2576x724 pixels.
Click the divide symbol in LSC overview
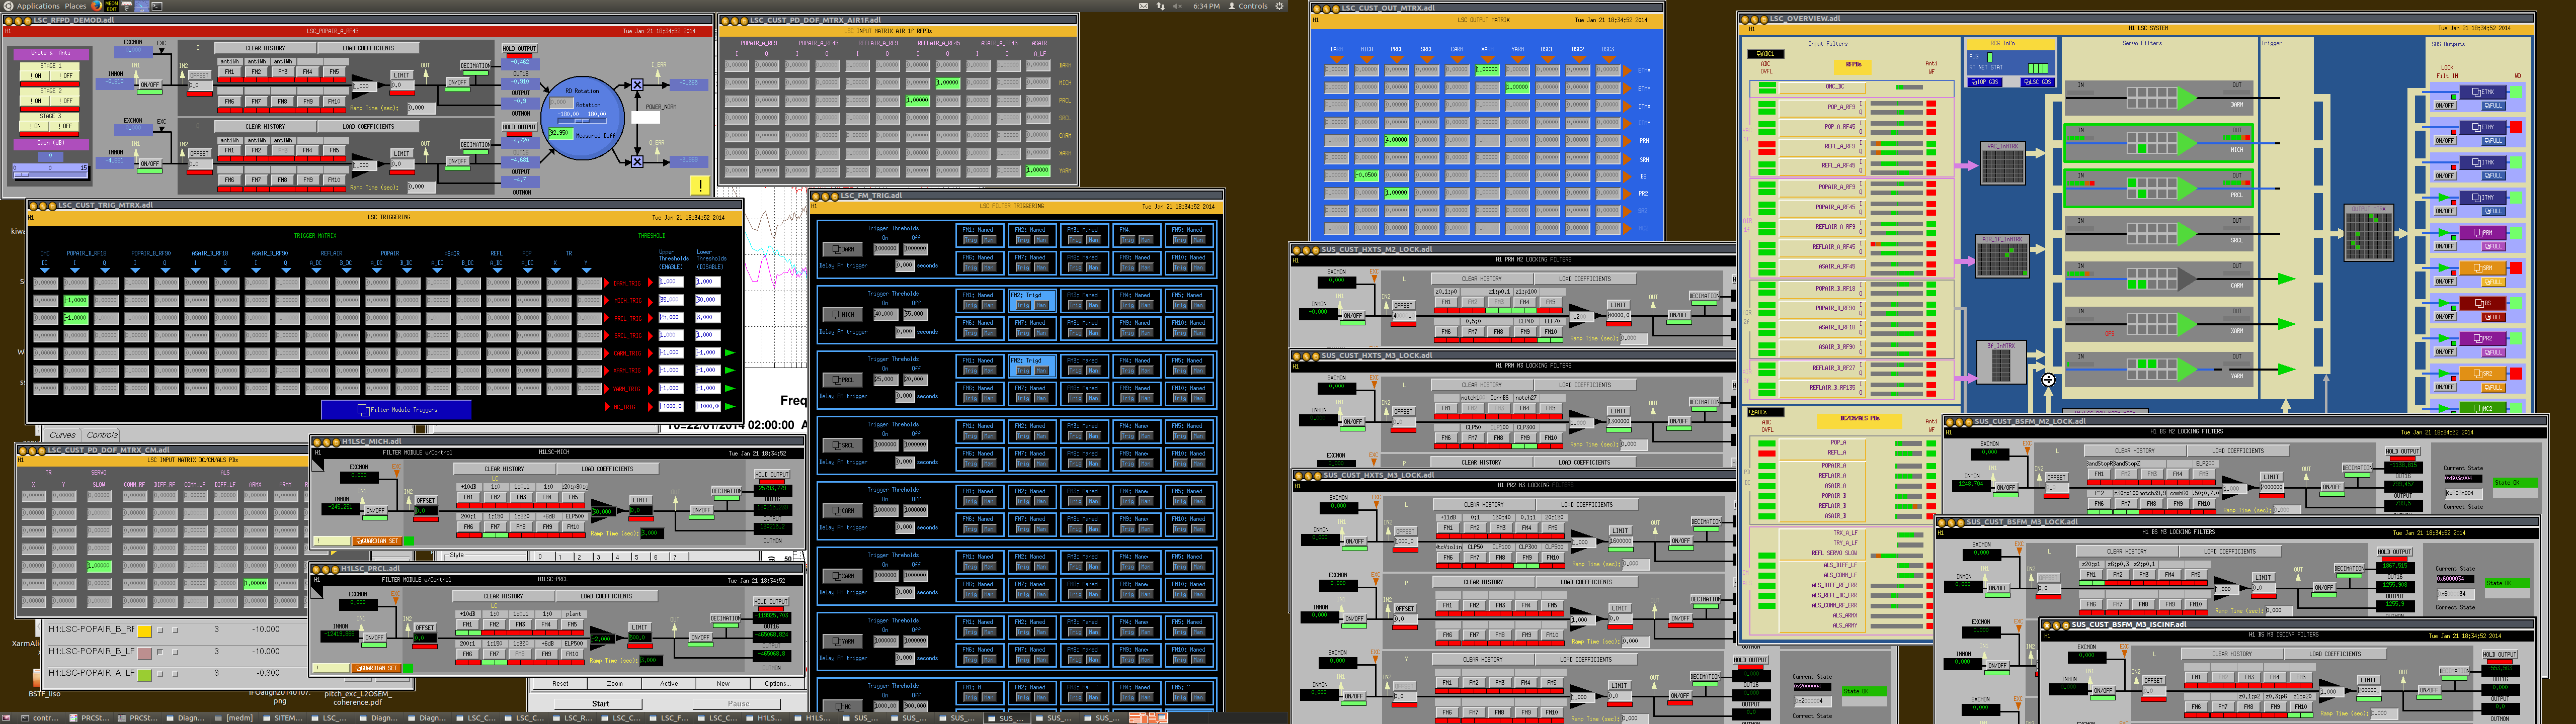click(2048, 380)
